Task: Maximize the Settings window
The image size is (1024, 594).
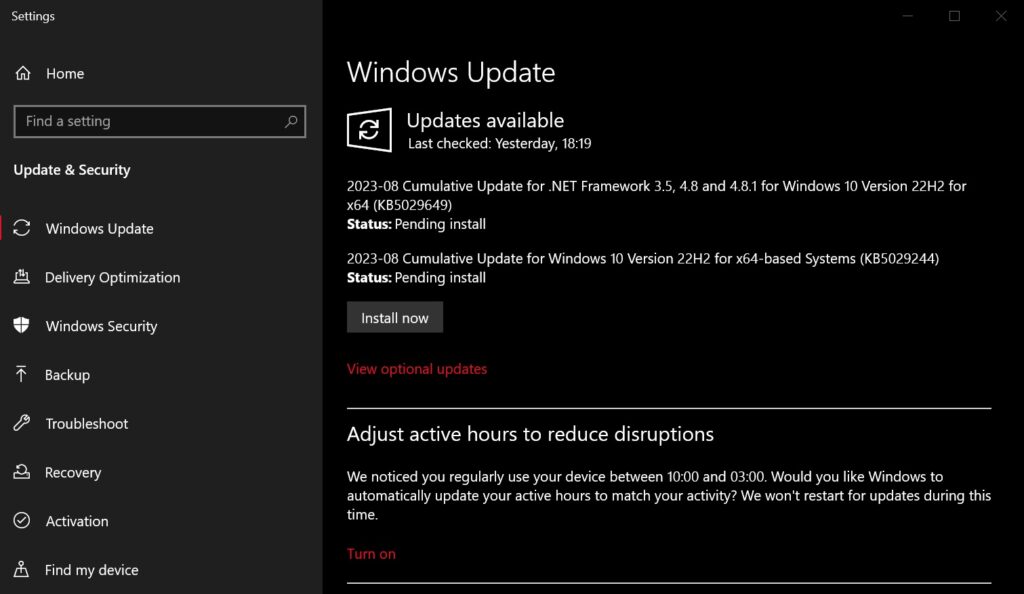Action: 954,16
